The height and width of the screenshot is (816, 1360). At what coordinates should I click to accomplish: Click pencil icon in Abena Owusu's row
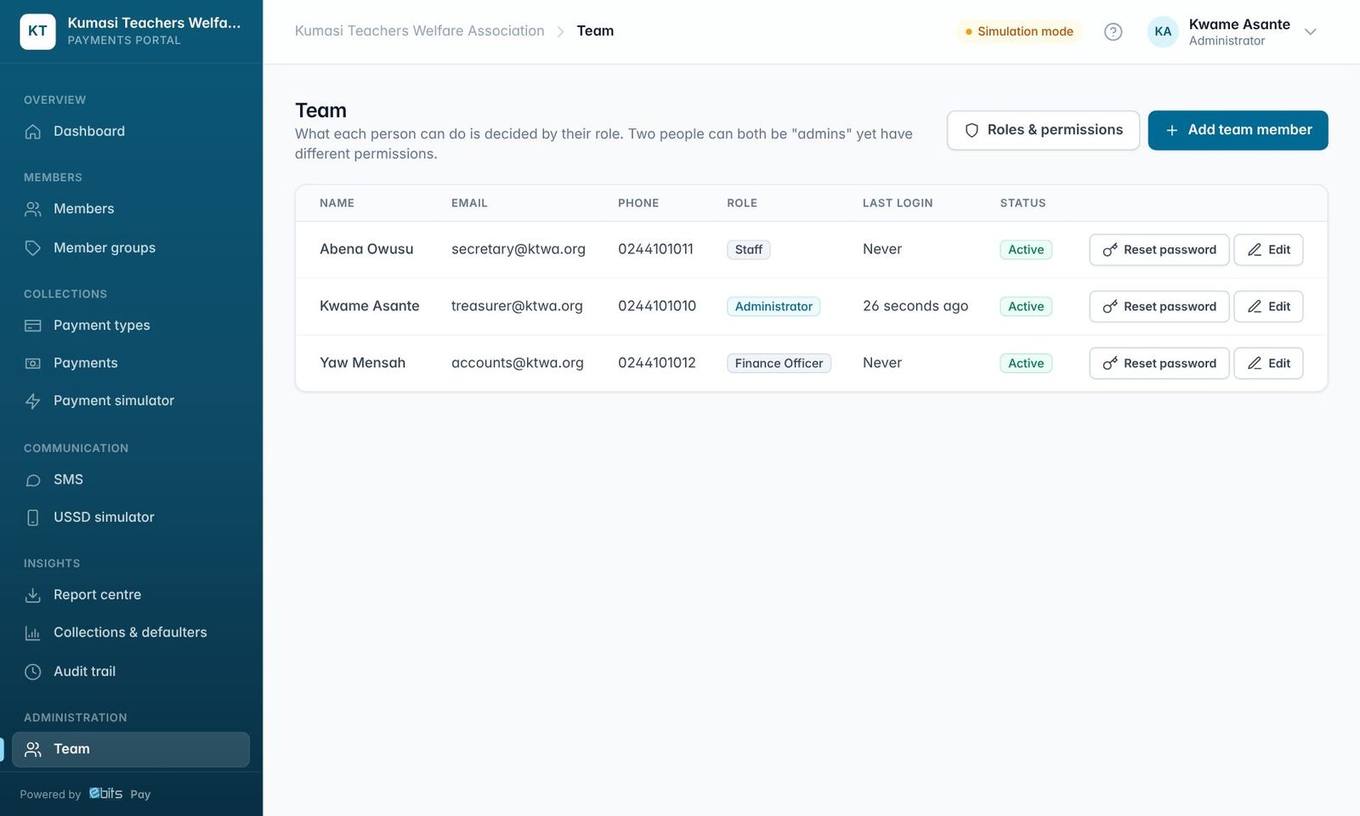(1255, 250)
